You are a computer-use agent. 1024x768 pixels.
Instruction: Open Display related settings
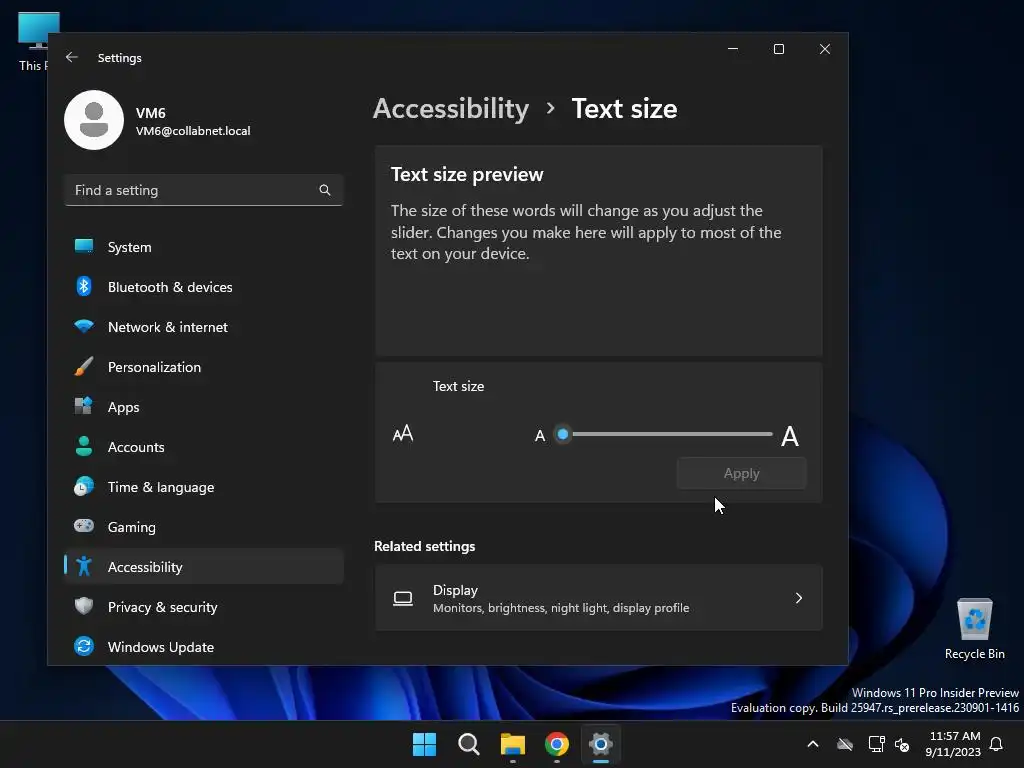pos(598,598)
